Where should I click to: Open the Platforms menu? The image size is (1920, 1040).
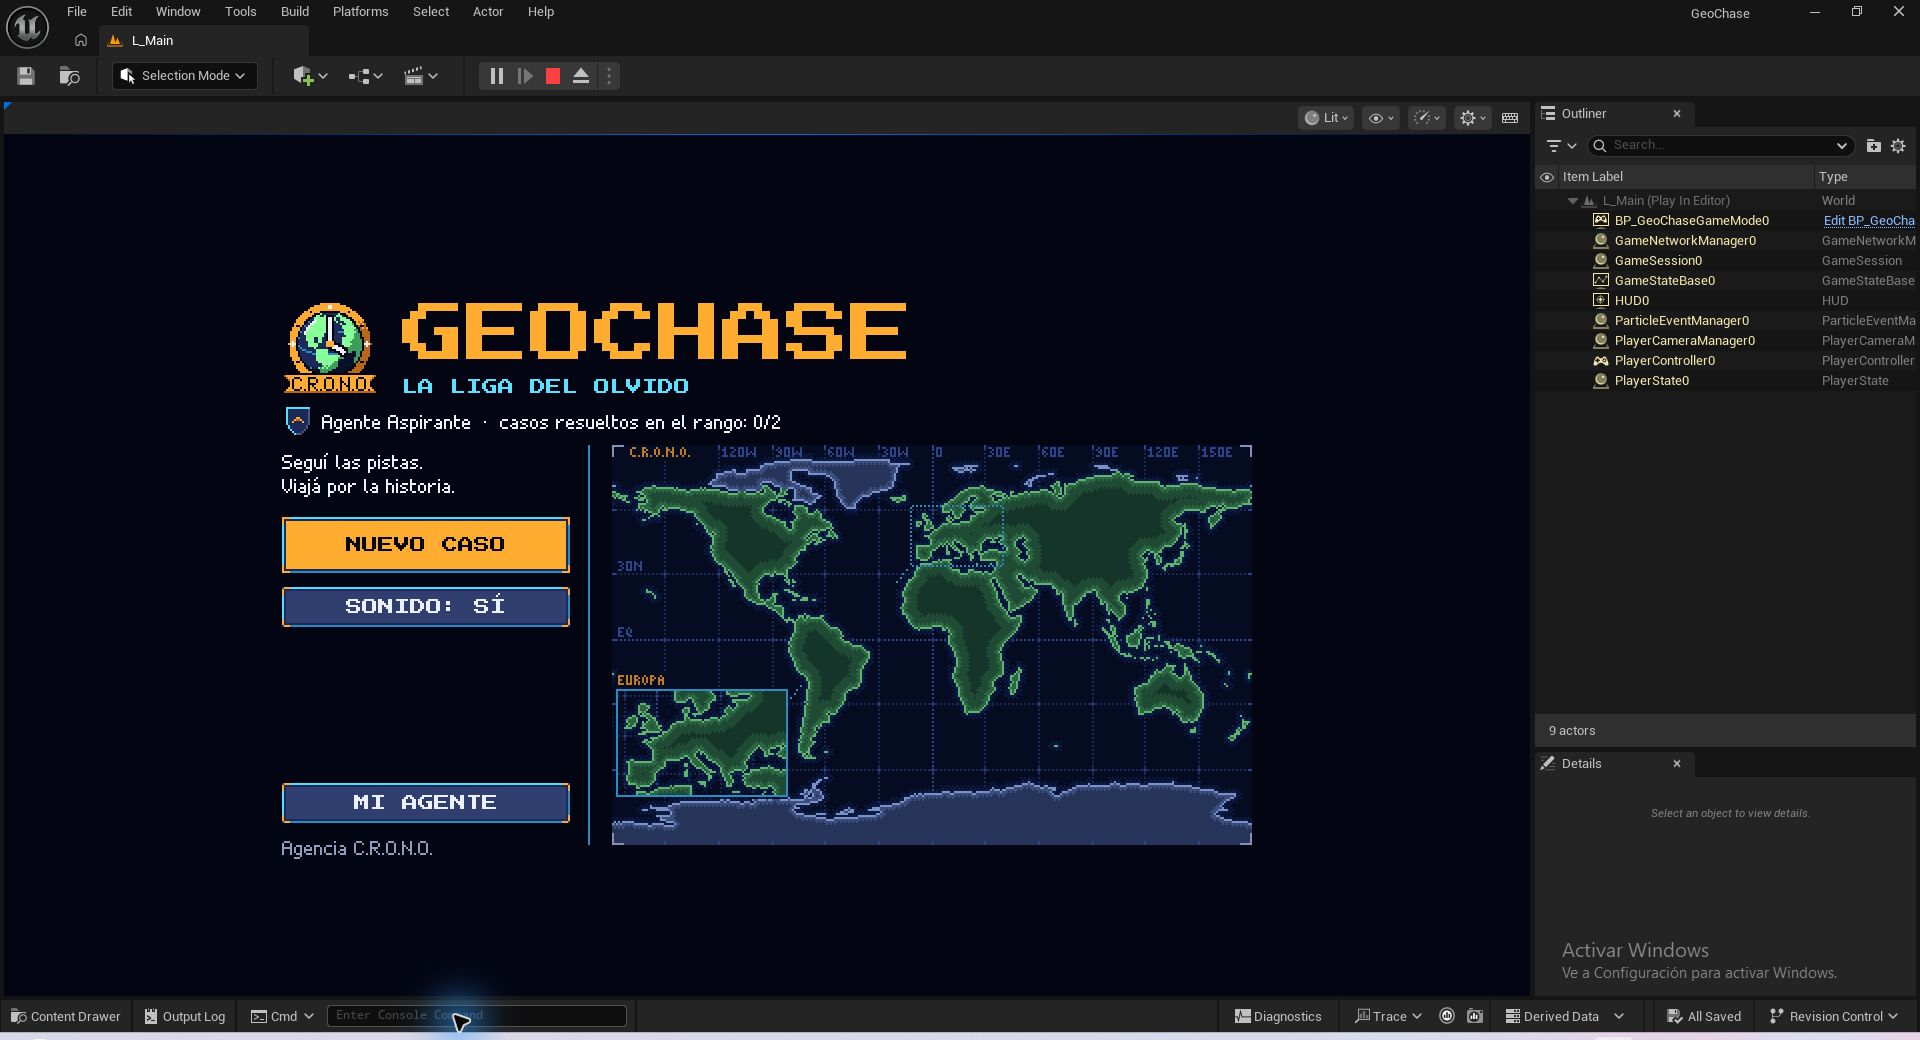click(x=360, y=12)
